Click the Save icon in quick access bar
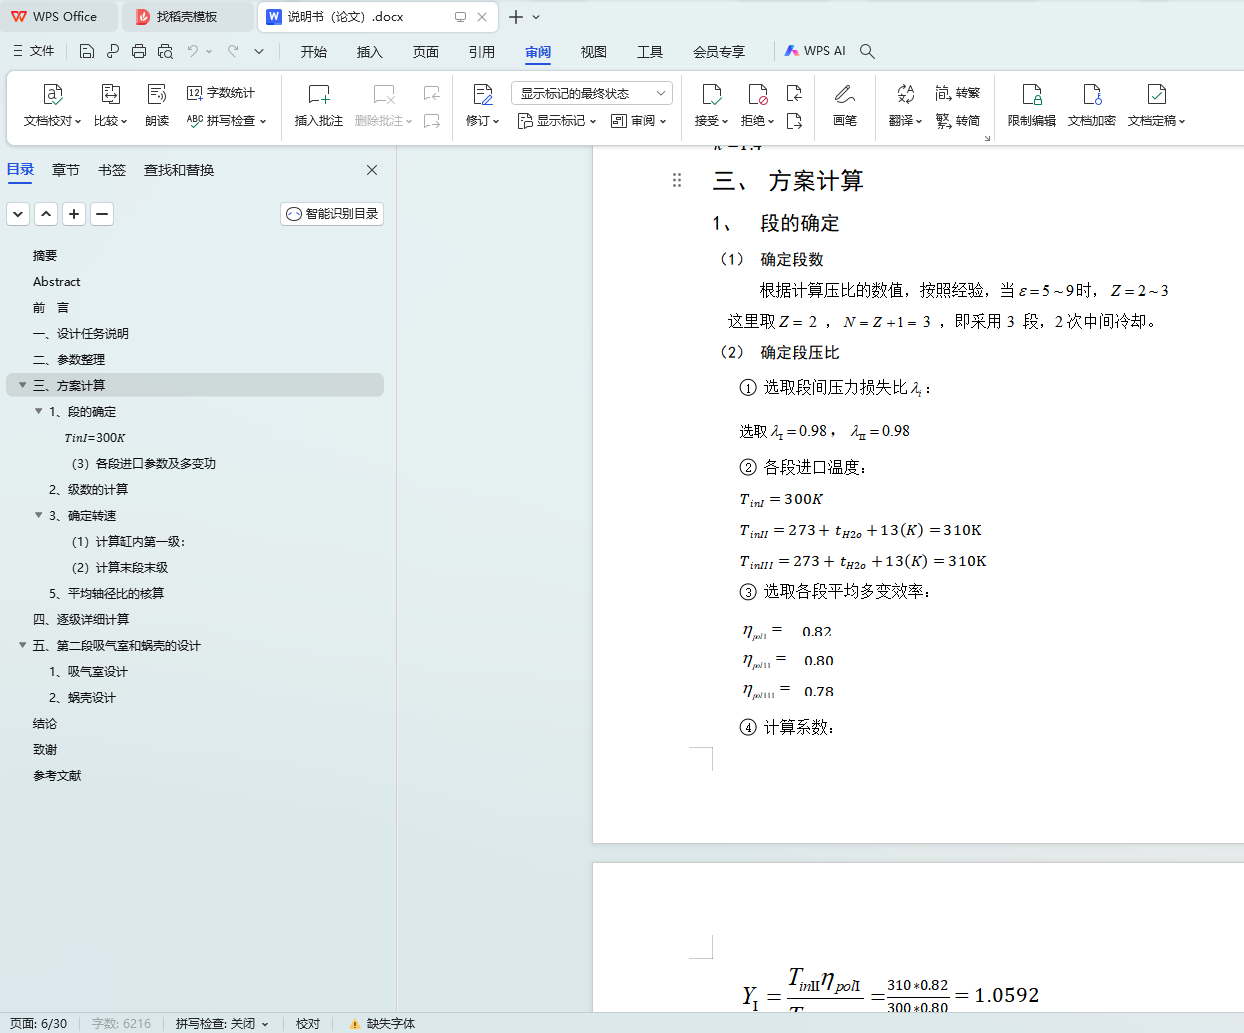This screenshot has width=1244, height=1033. coord(87,51)
